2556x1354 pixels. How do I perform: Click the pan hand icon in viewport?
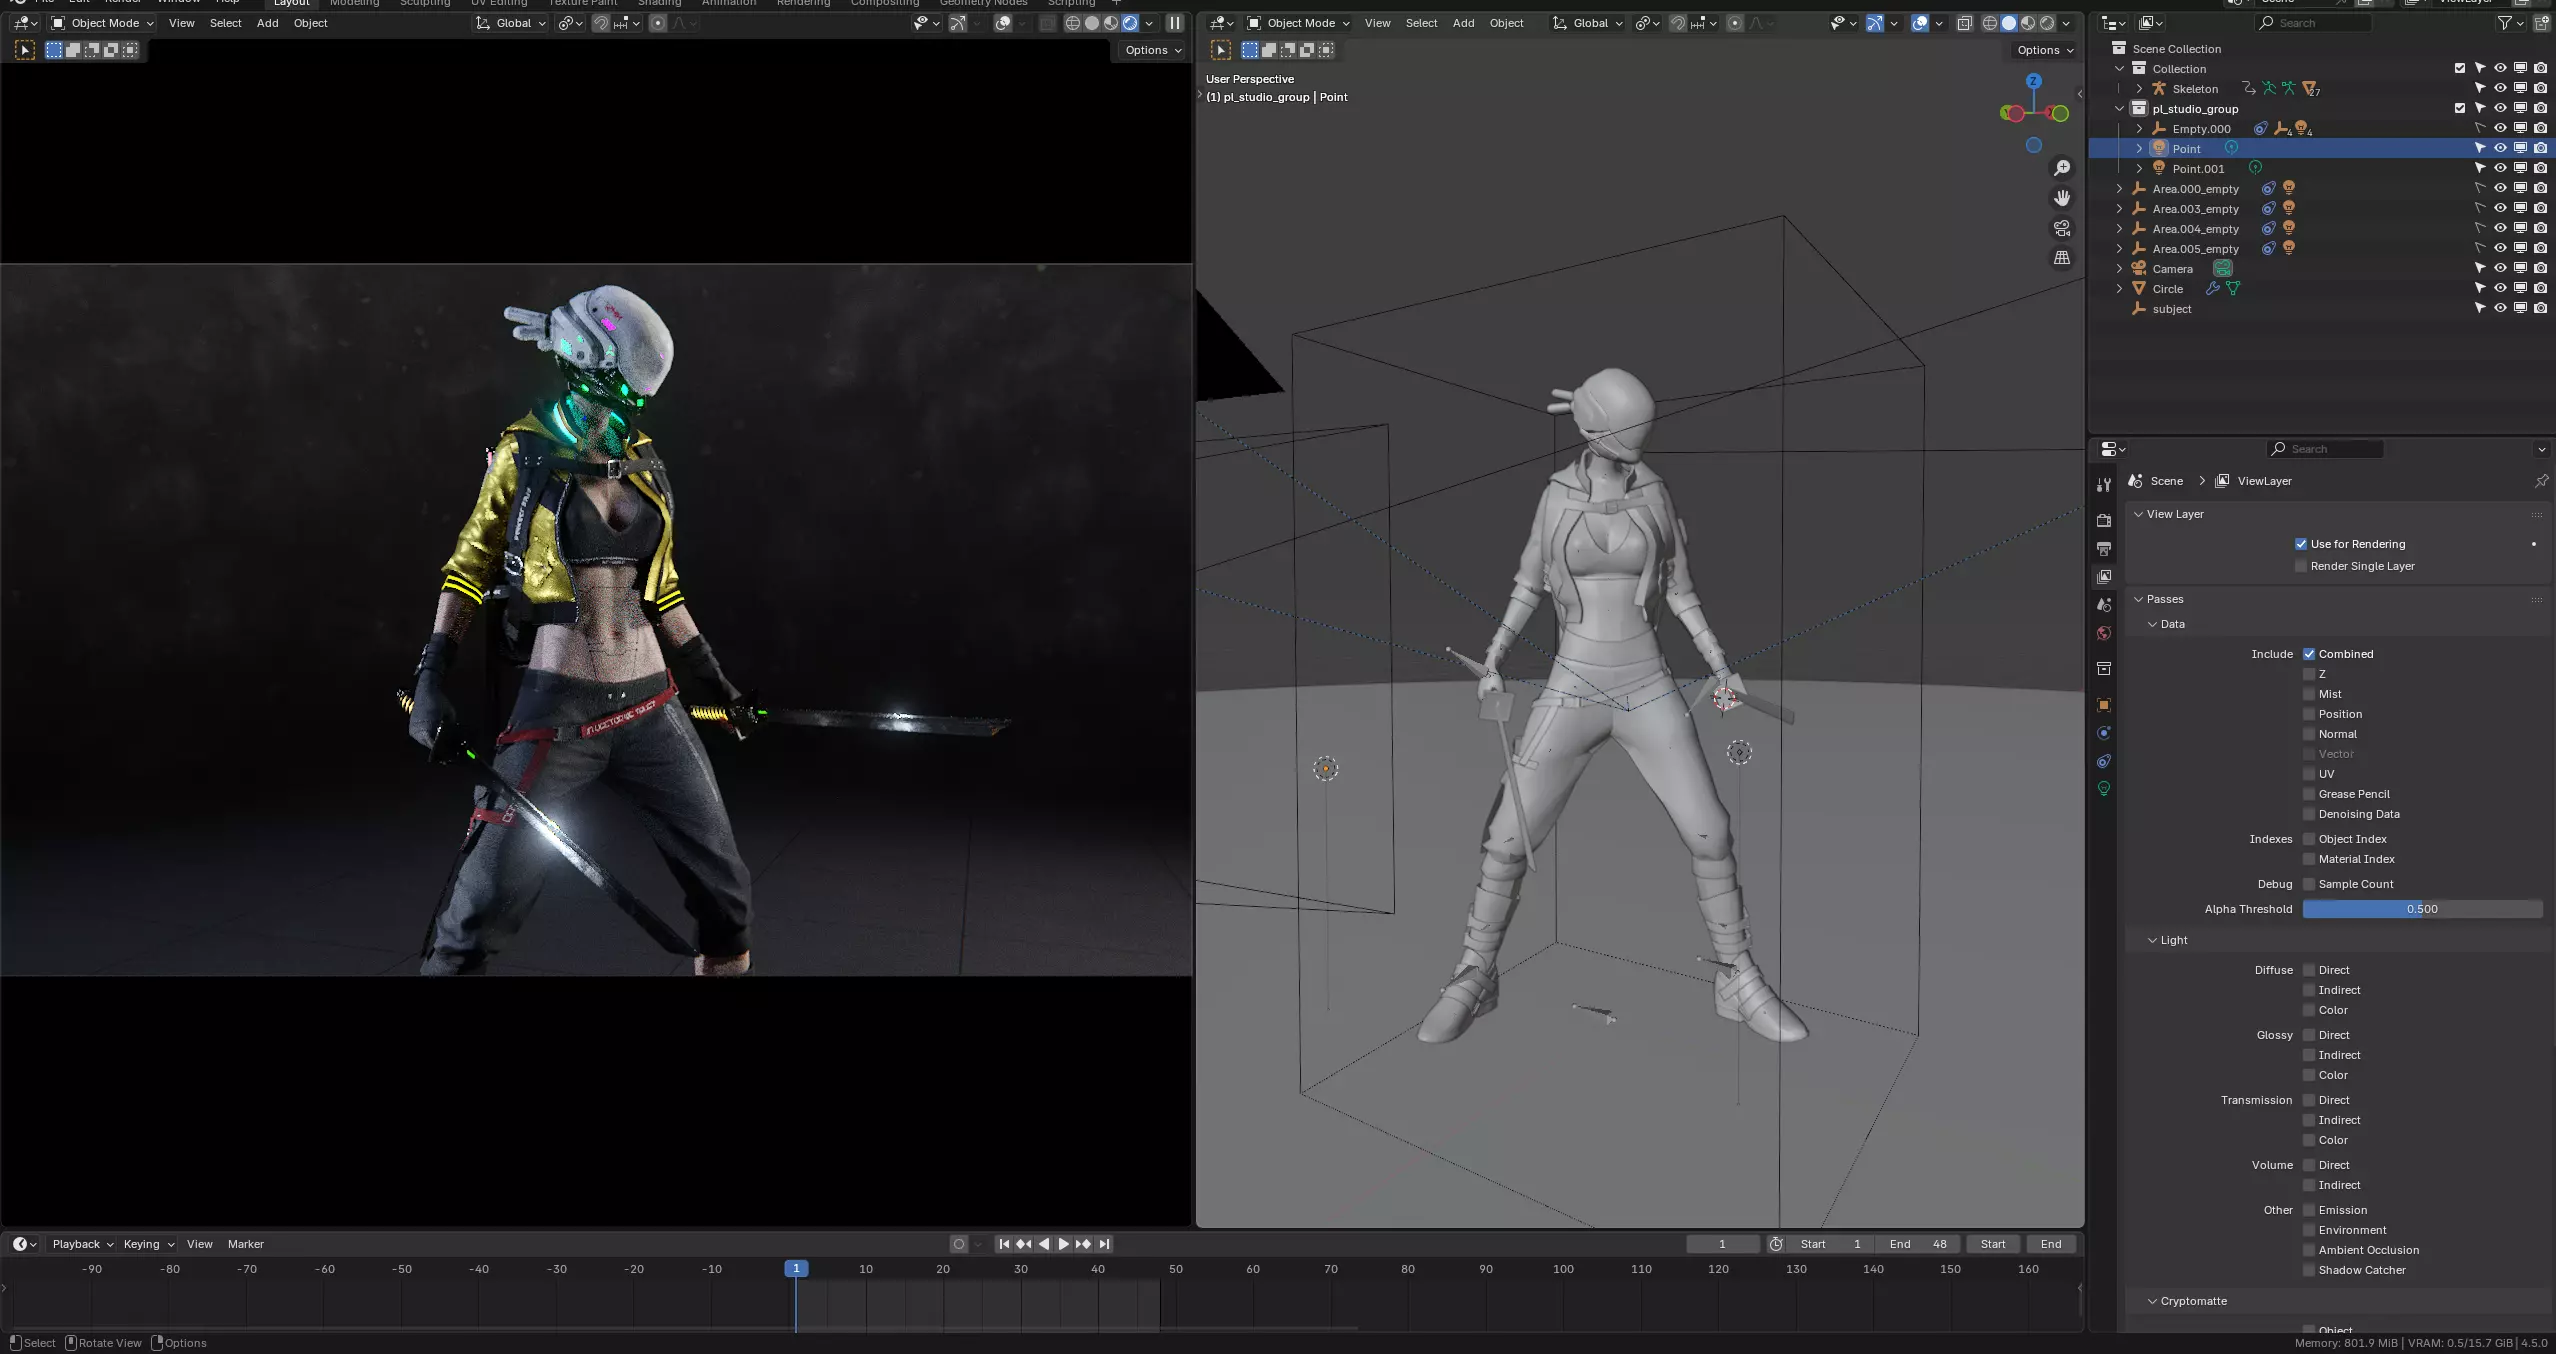[x=2062, y=198]
